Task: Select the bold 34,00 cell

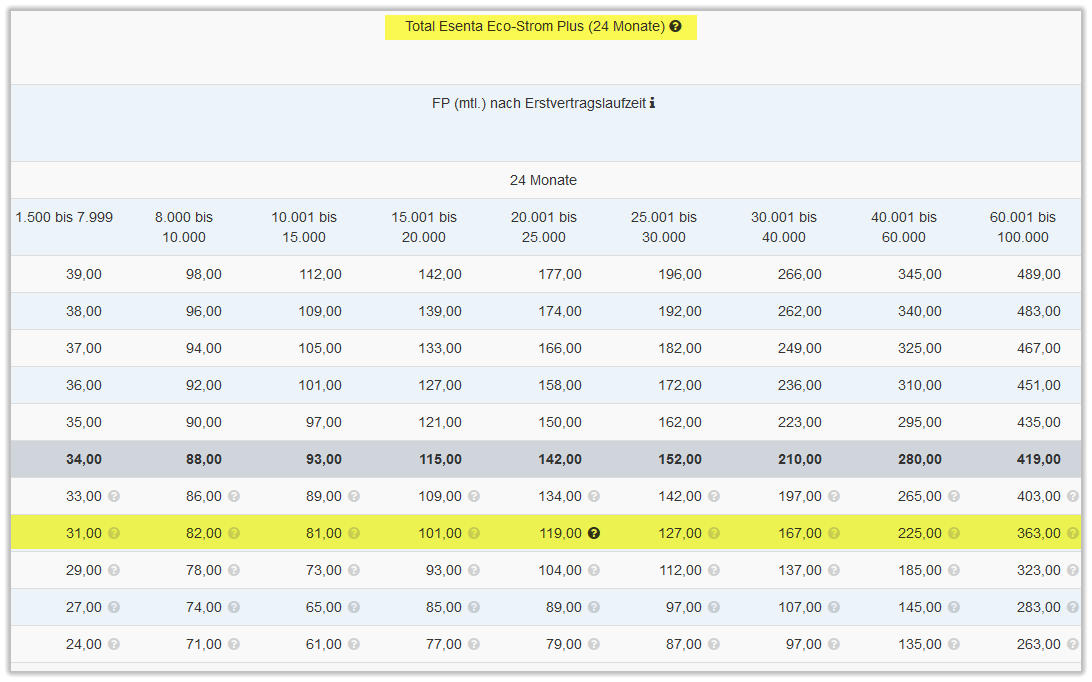Action: click(x=83, y=460)
